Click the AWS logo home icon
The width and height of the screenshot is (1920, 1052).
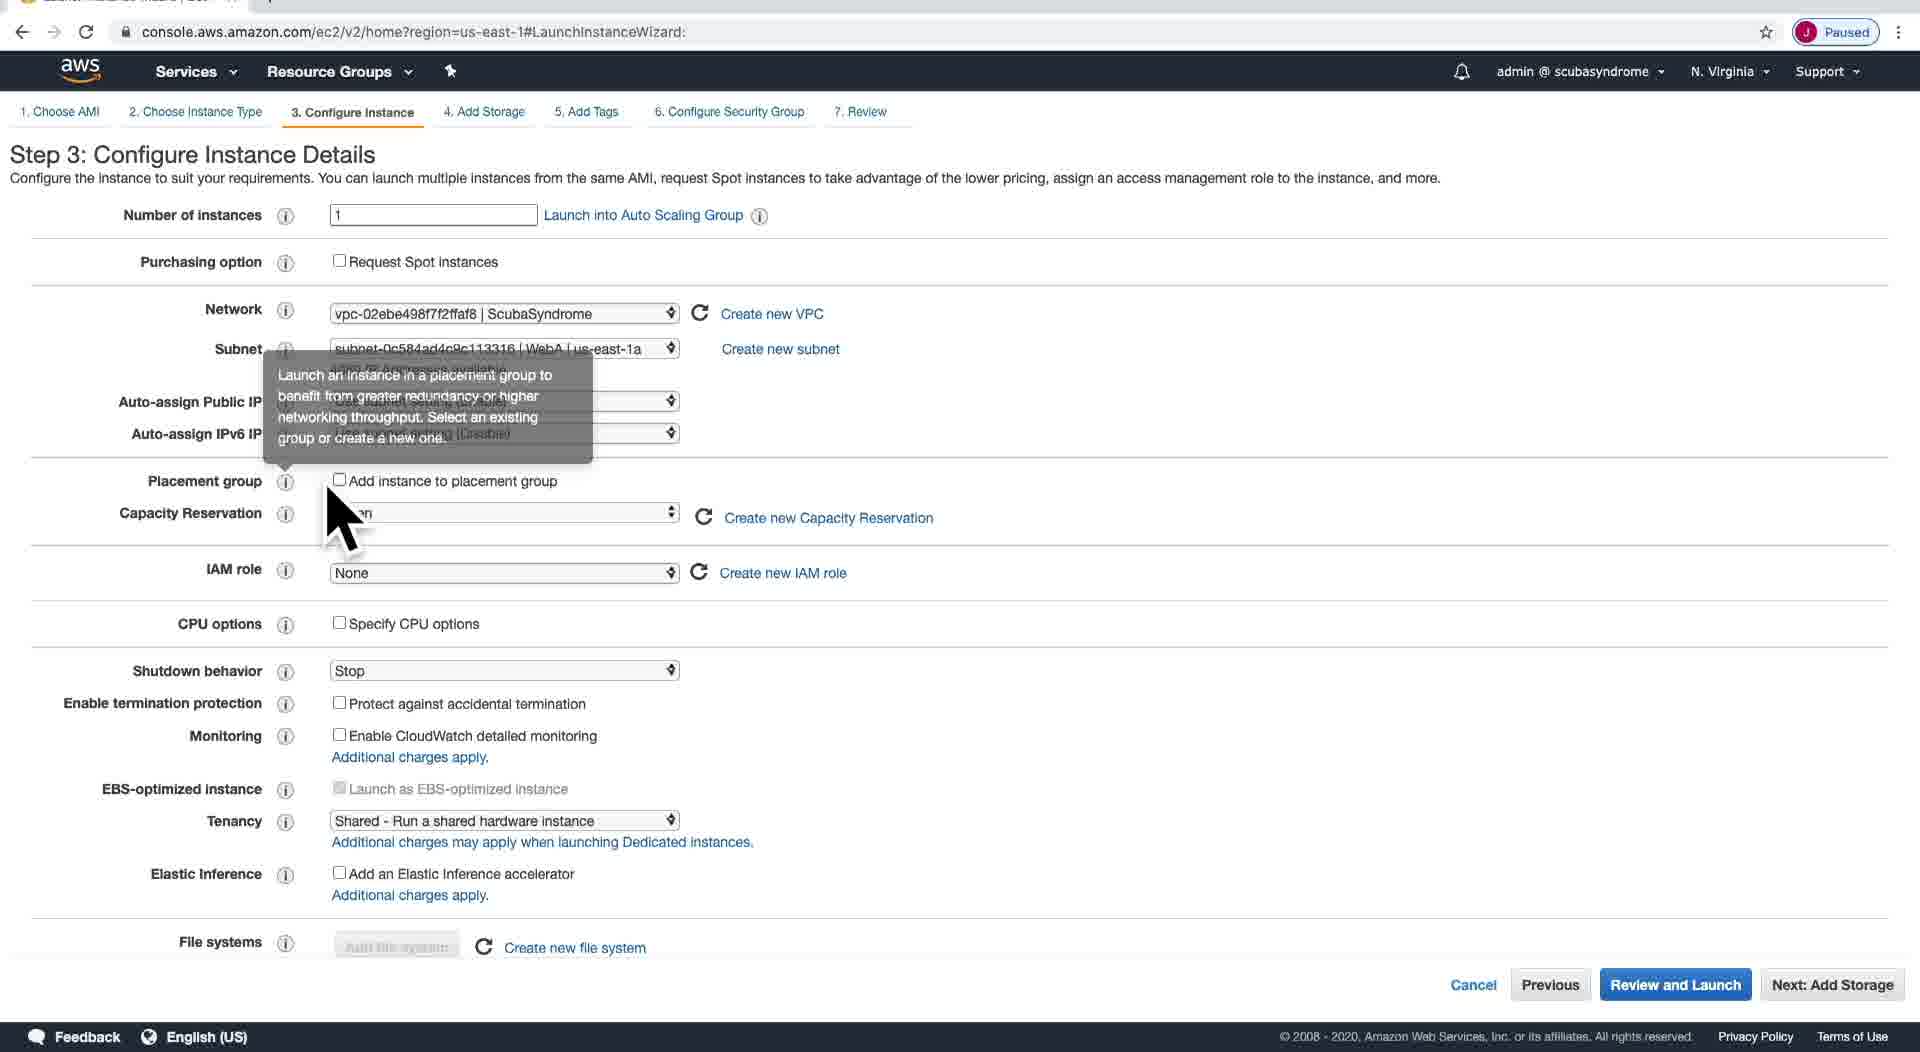tap(80, 70)
